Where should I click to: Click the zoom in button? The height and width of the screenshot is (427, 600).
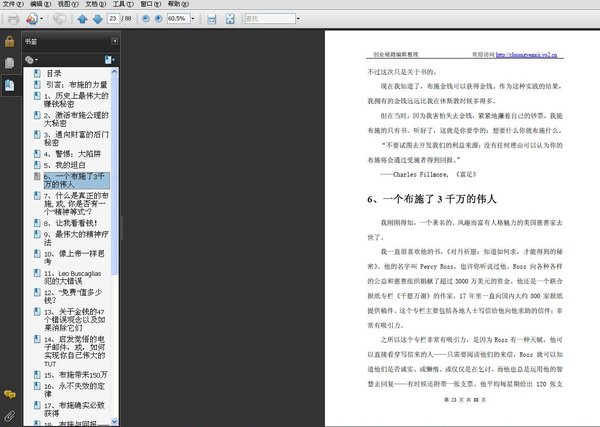pyautogui.click(x=158, y=19)
